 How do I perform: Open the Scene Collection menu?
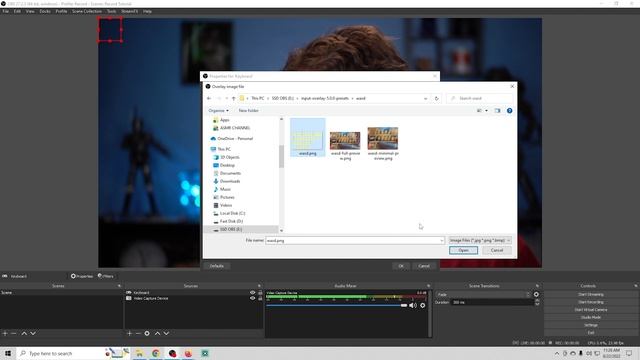click(x=87, y=11)
